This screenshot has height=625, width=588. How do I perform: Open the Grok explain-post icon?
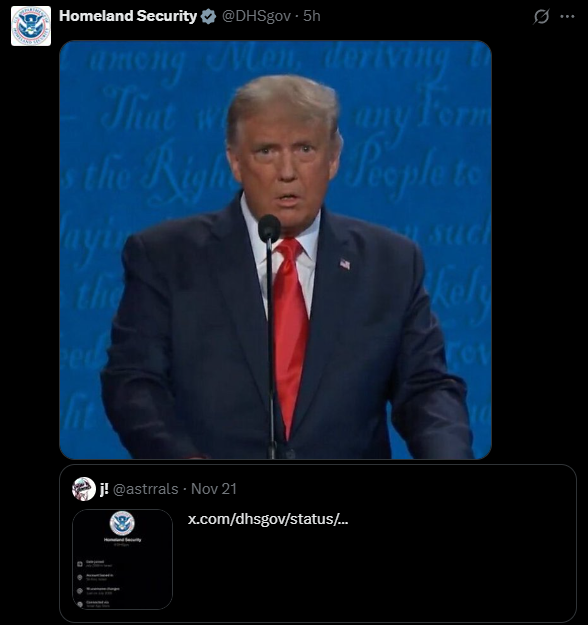coord(541,16)
